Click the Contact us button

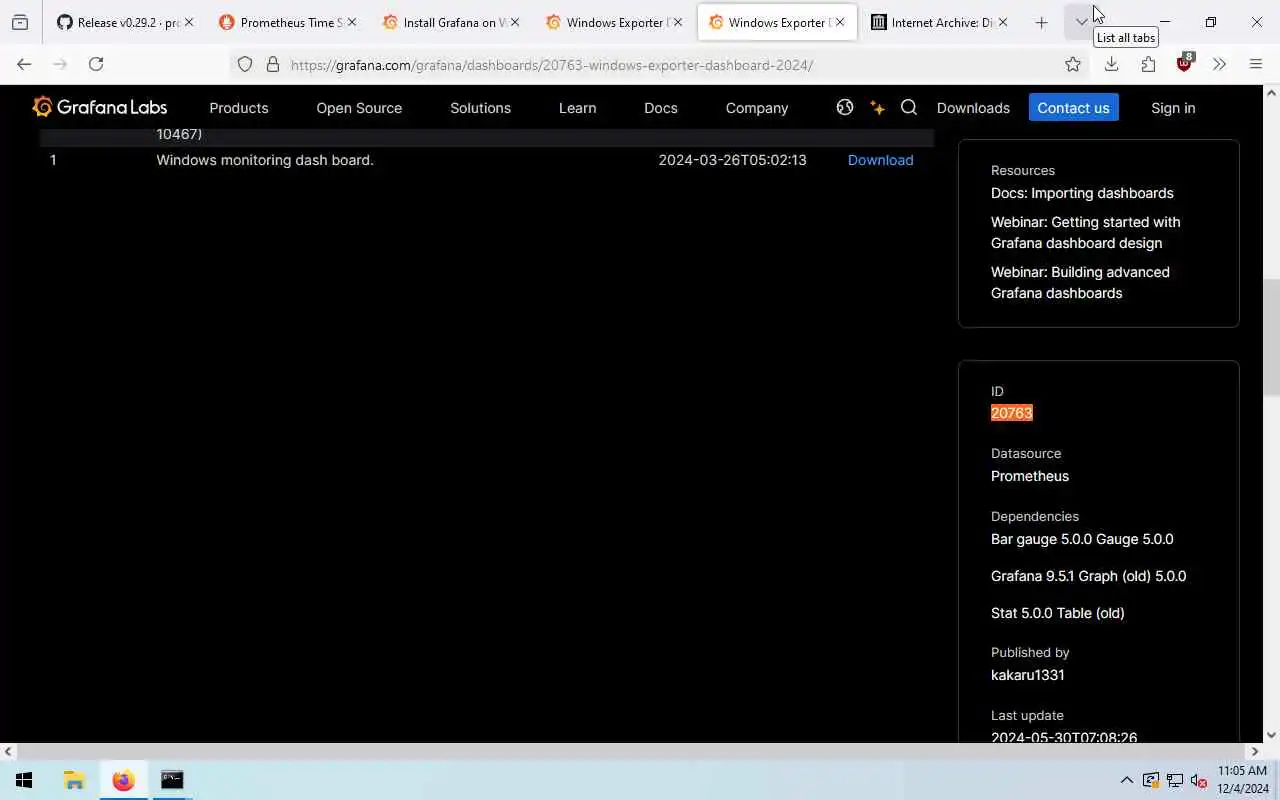[x=1073, y=107]
